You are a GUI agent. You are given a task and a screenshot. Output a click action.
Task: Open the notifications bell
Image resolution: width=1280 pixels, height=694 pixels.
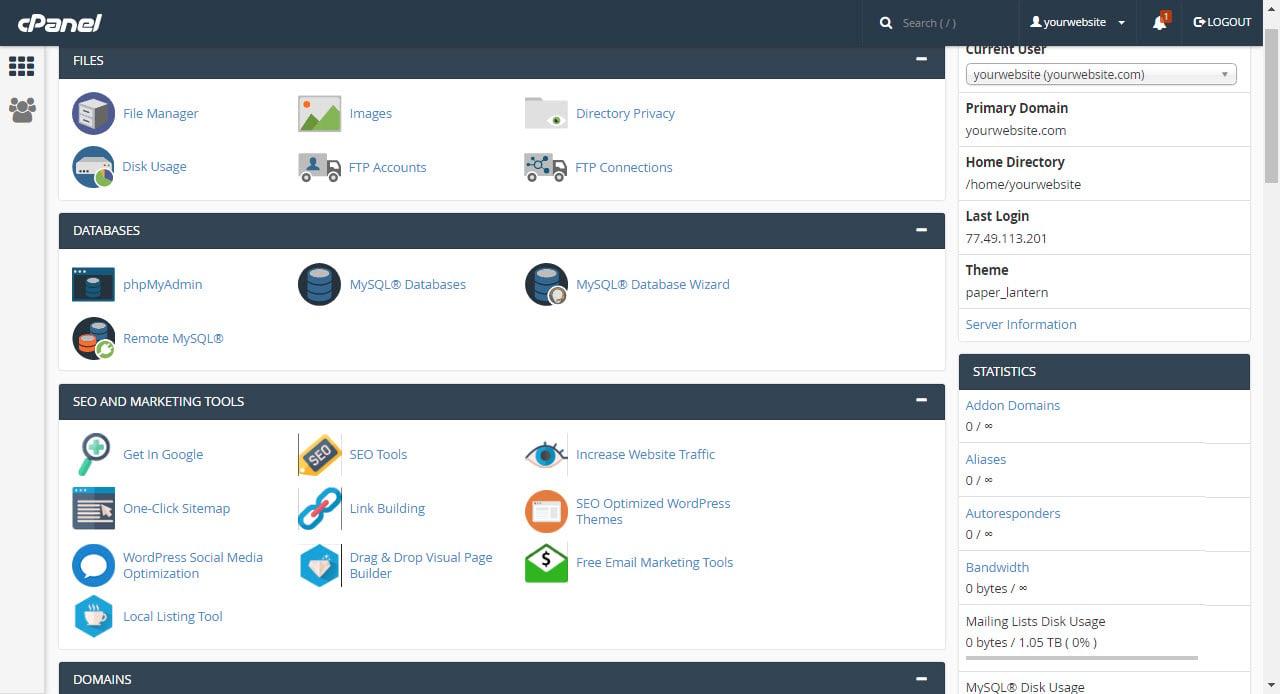tap(1158, 21)
